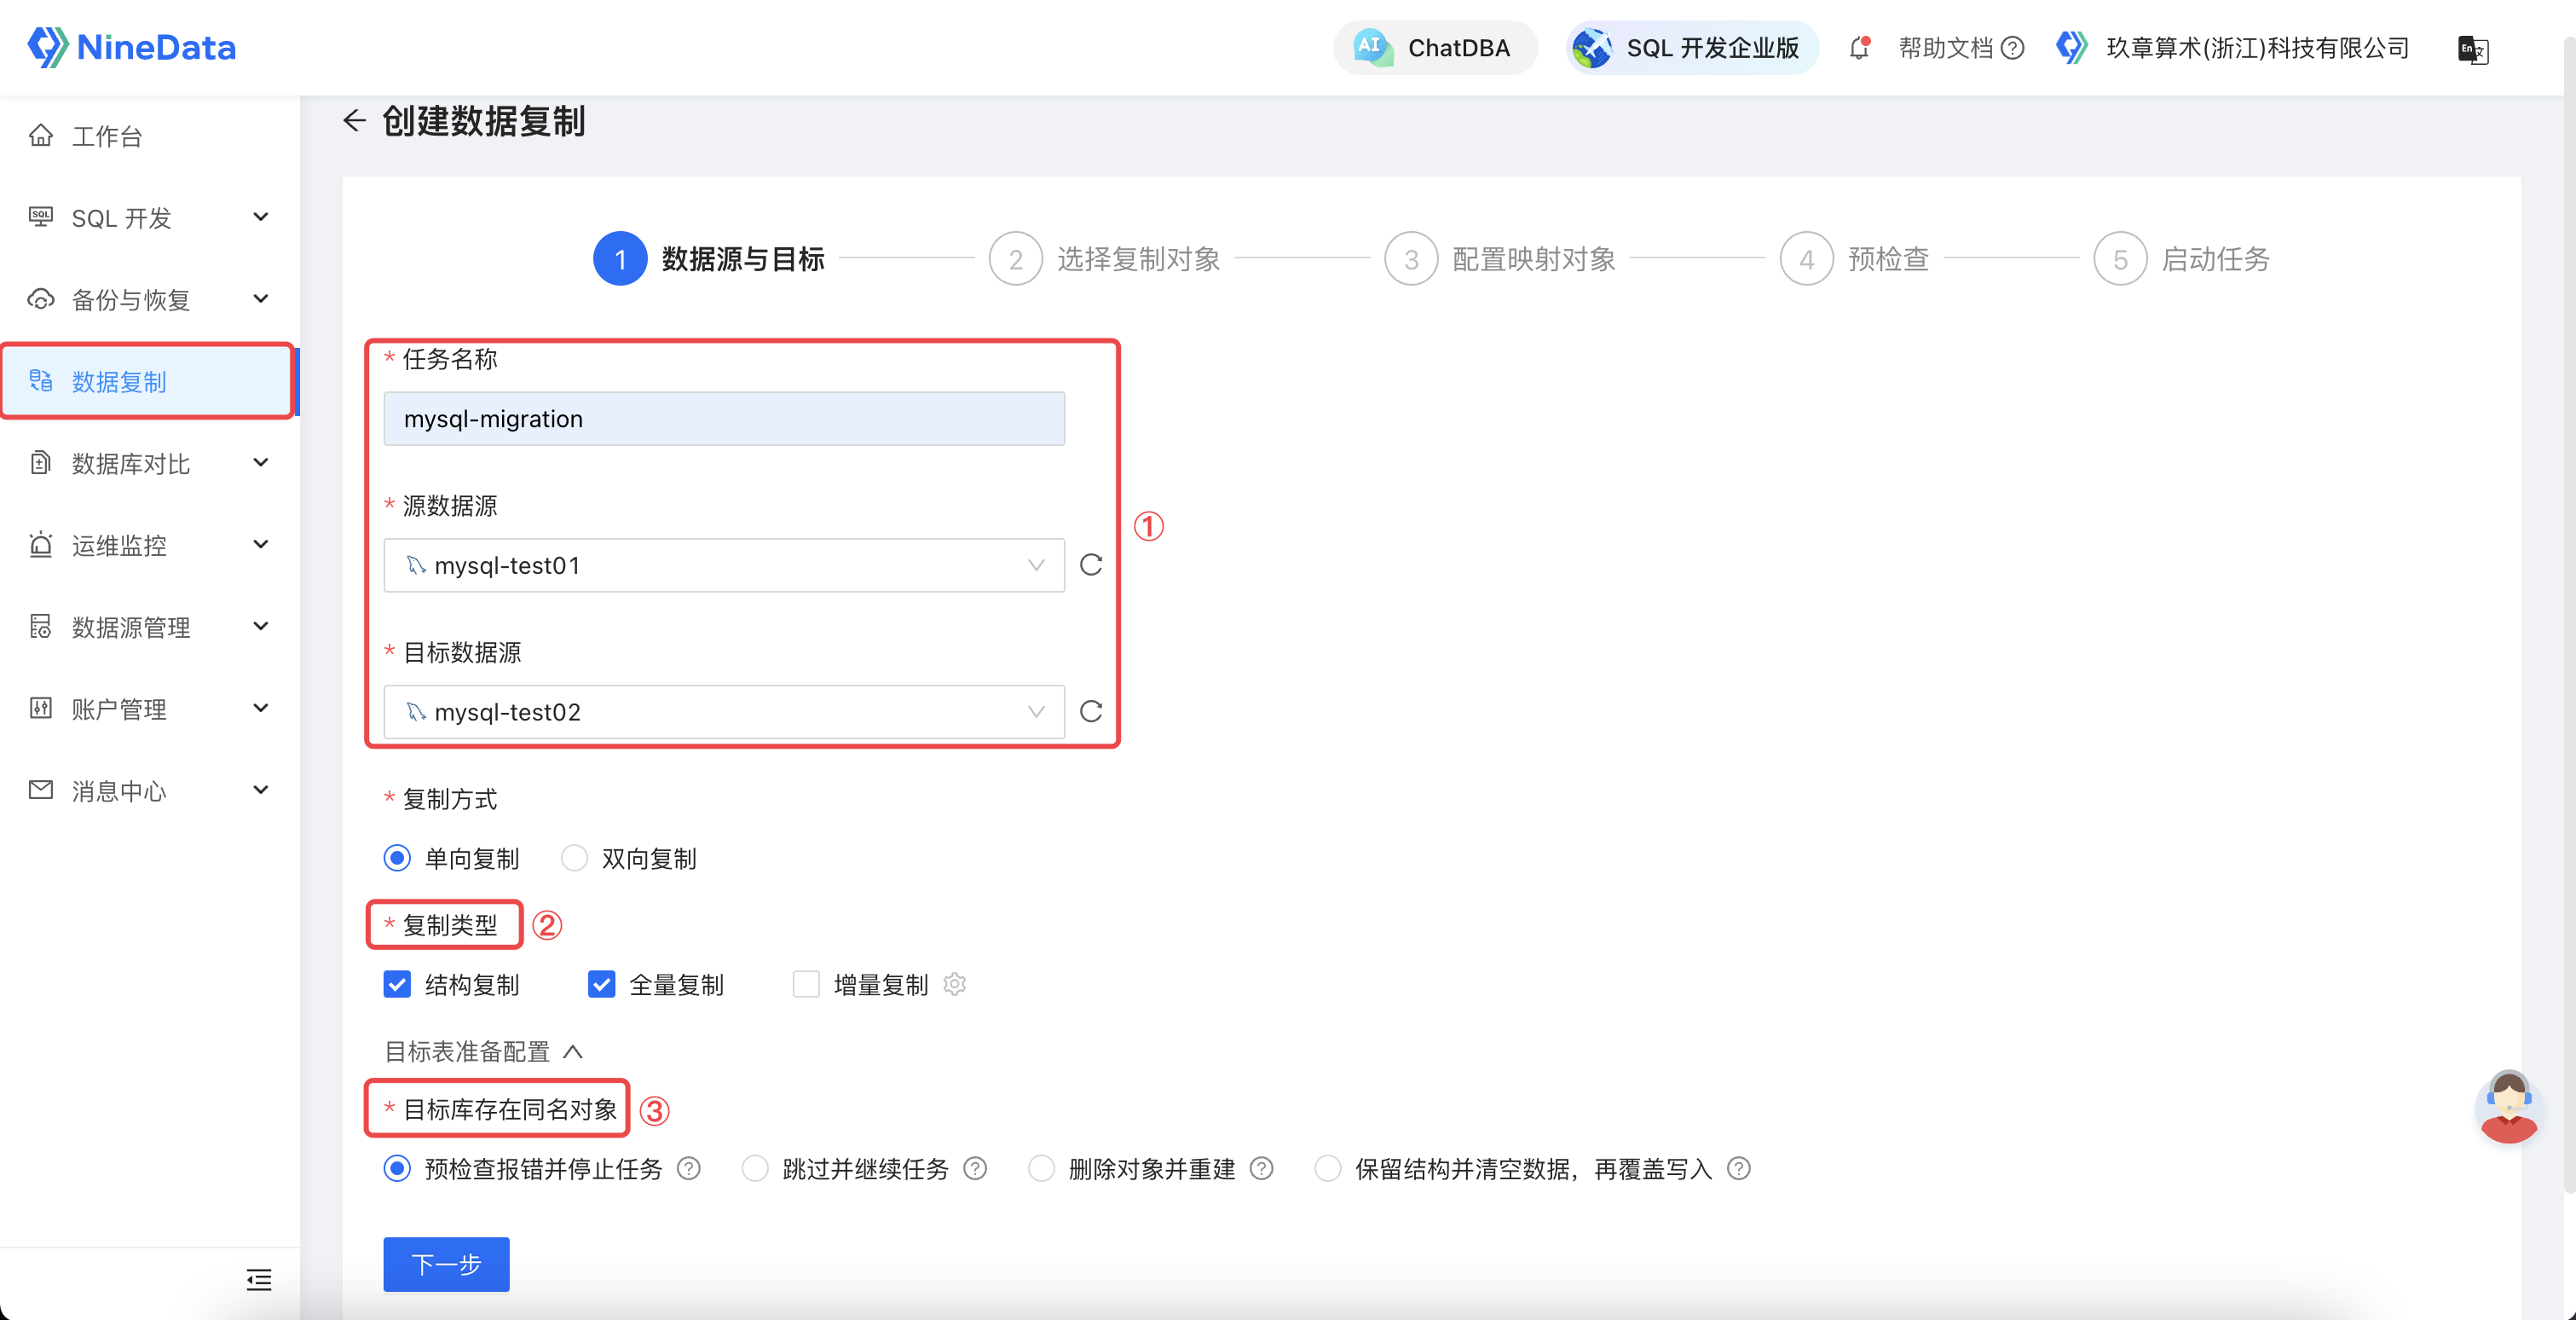
Task: Click the 账户管理 icon
Action: point(40,709)
